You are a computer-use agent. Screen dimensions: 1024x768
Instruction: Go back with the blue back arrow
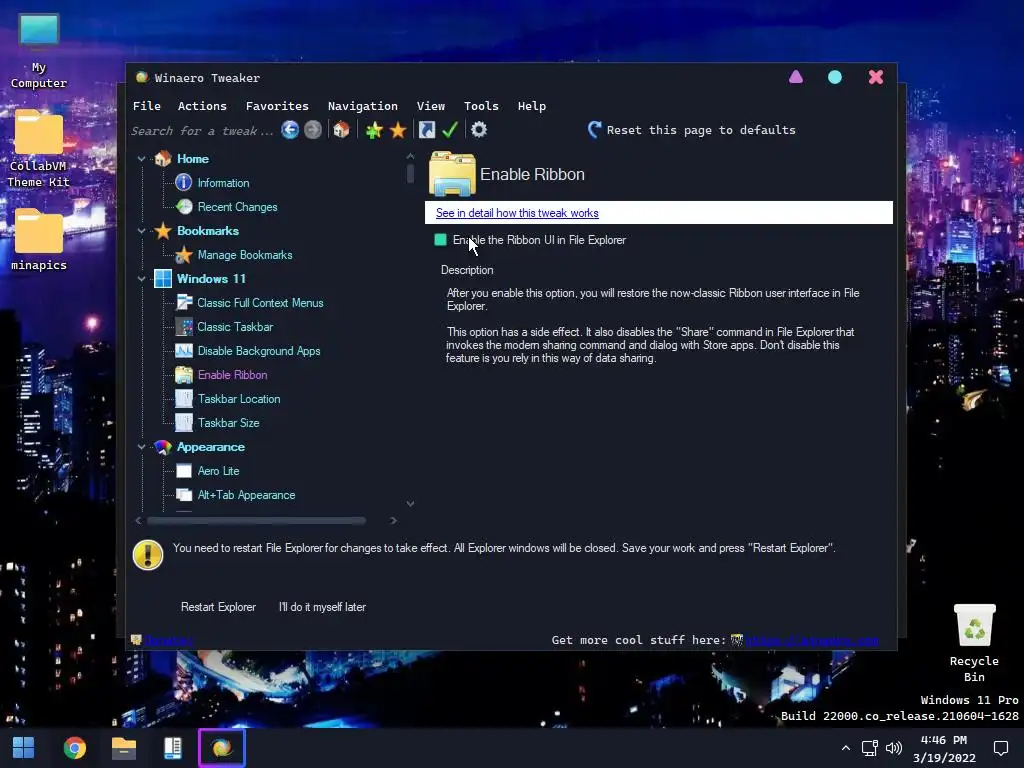290,130
